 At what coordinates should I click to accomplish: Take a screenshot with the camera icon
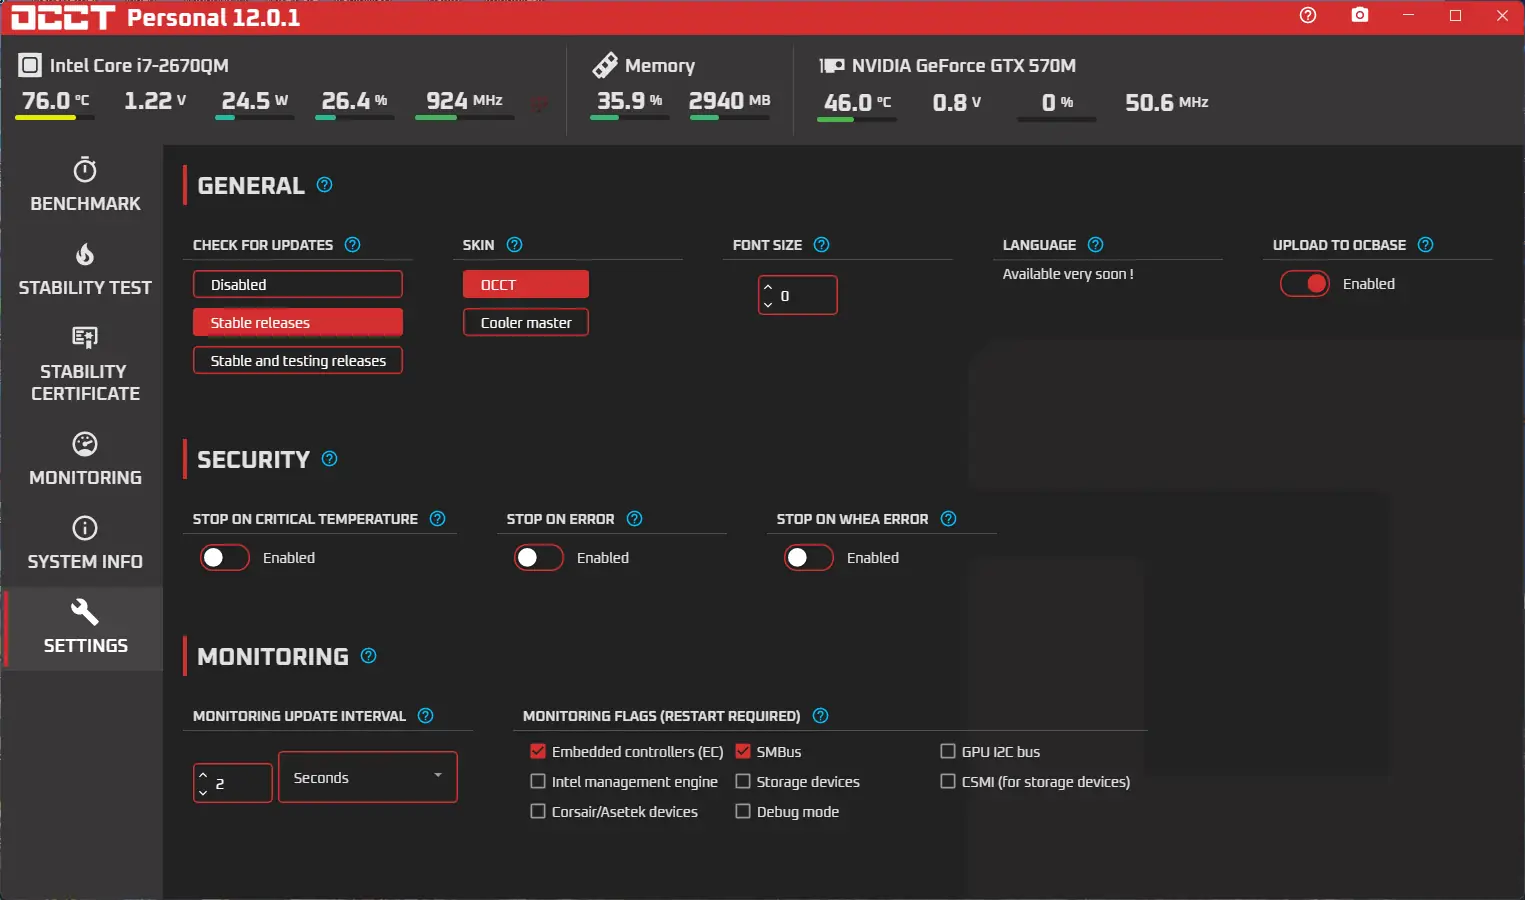point(1360,15)
